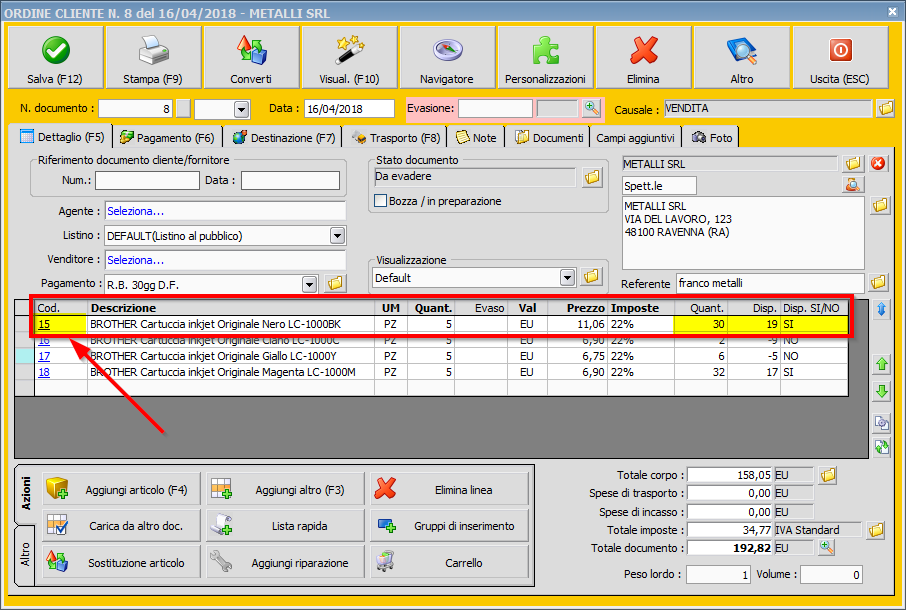The height and width of the screenshot is (610, 906).
Task: Switch to Dettaglio (F5) tab
Action: pyautogui.click(x=62, y=137)
